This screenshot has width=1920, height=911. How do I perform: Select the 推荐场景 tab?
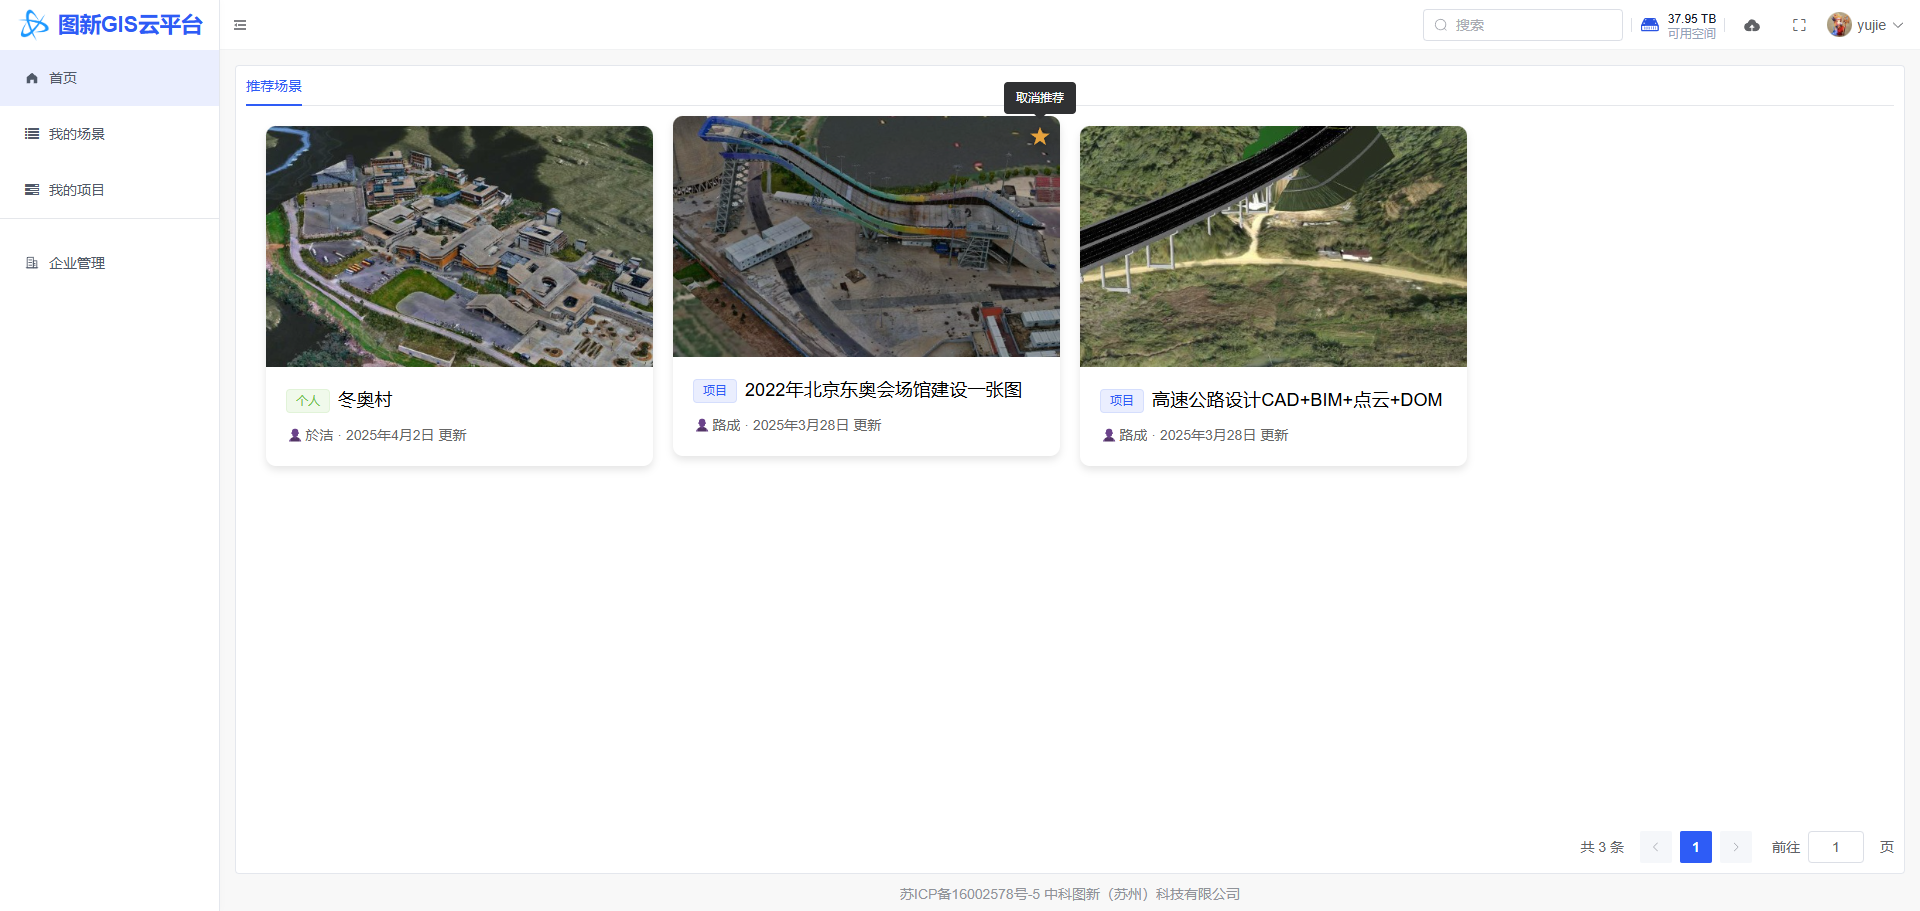coord(274,86)
